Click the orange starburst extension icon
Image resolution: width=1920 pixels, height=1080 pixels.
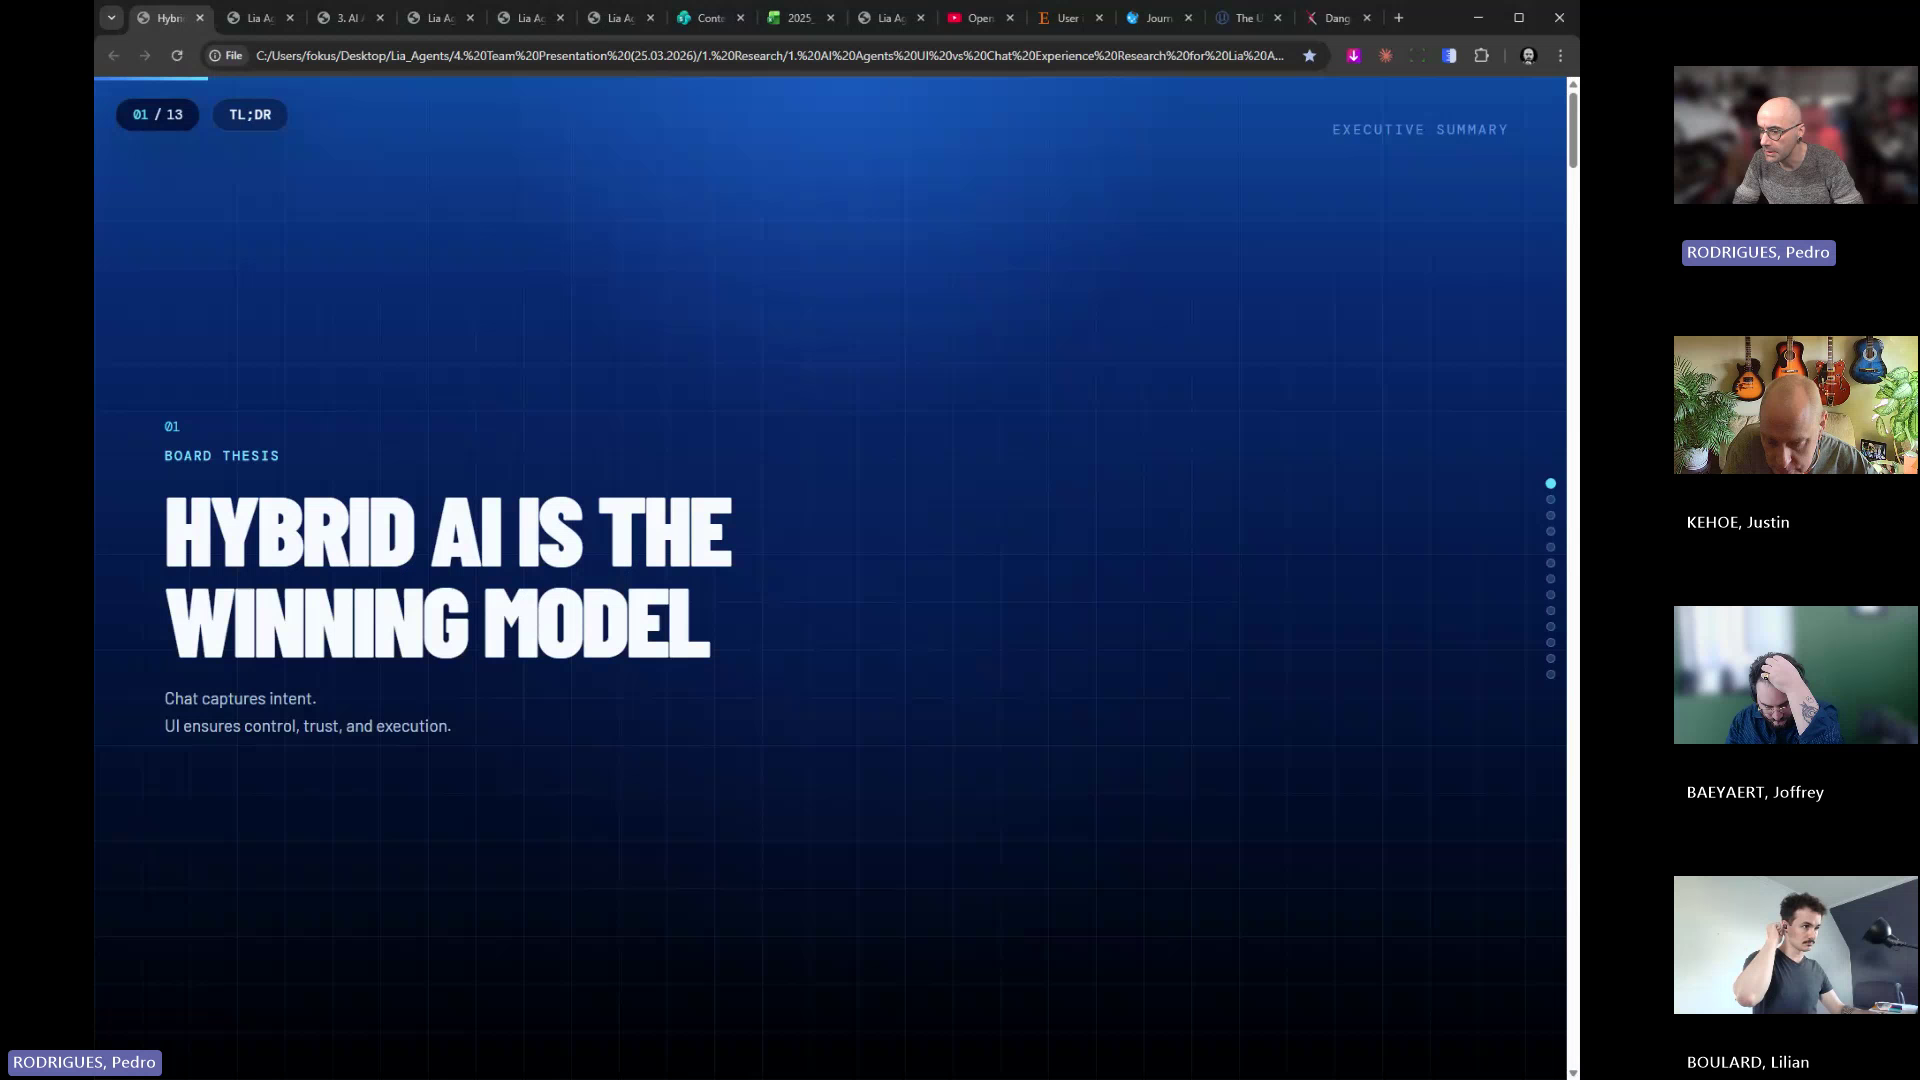pos(1385,56)
